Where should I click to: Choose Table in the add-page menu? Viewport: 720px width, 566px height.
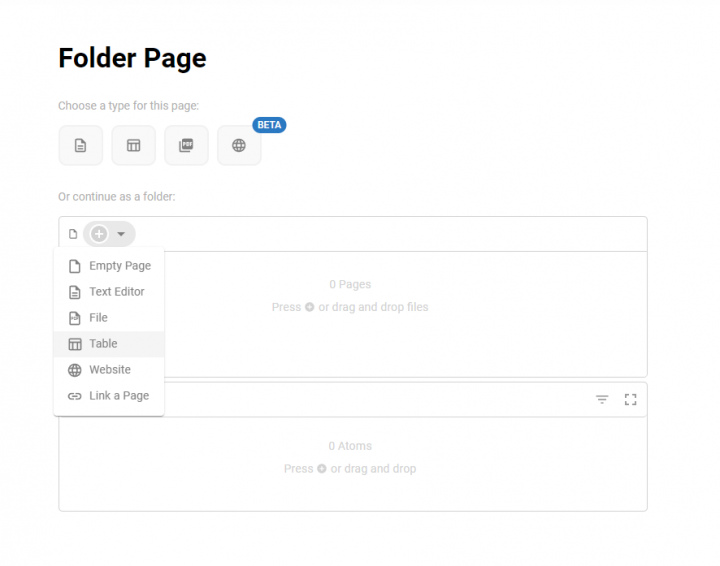[103, 344]
